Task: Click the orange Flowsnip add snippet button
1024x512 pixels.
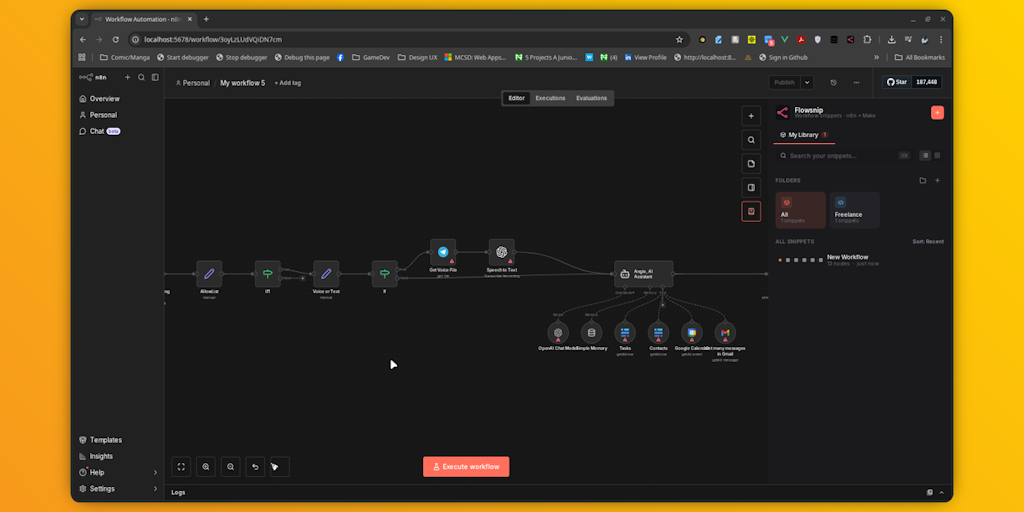Action: click(937, 112)
